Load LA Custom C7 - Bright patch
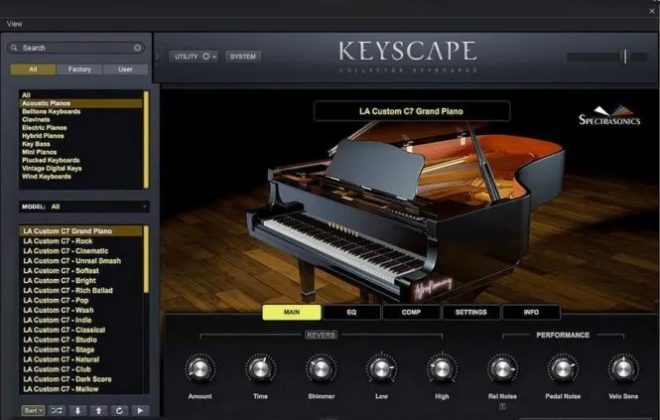 tap(81, 281)
